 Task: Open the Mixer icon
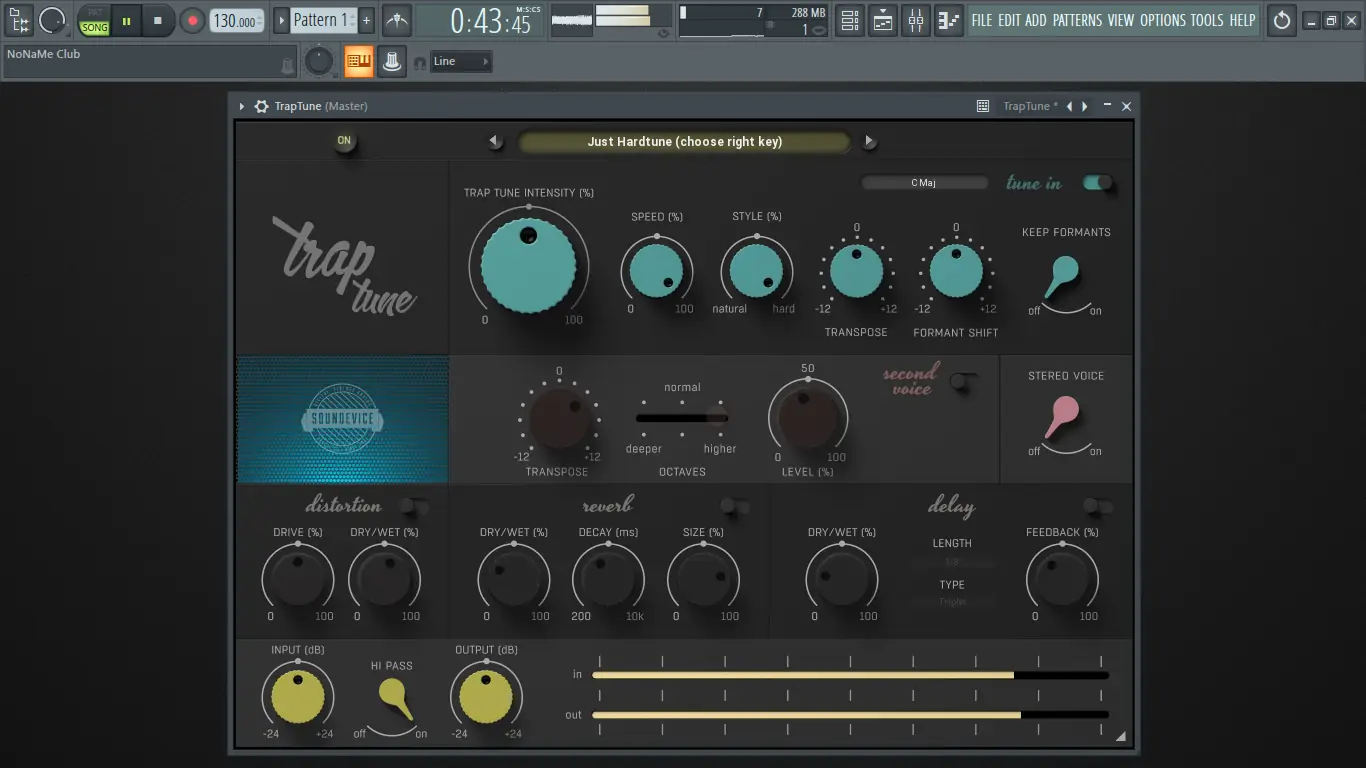coord(914,20)
